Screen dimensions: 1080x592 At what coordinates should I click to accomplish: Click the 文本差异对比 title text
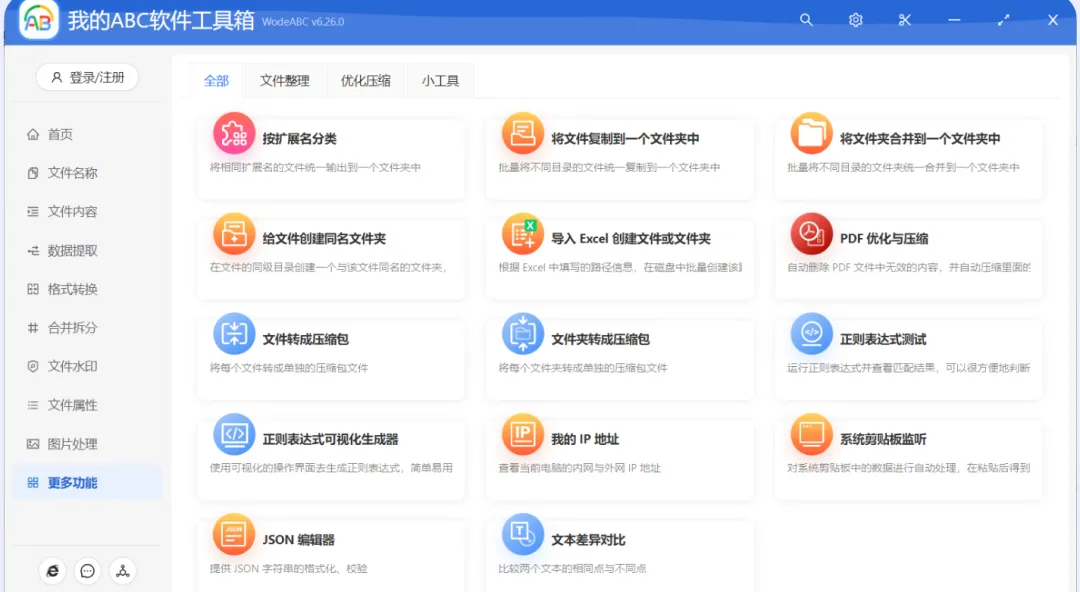click(x=588, y=540)
